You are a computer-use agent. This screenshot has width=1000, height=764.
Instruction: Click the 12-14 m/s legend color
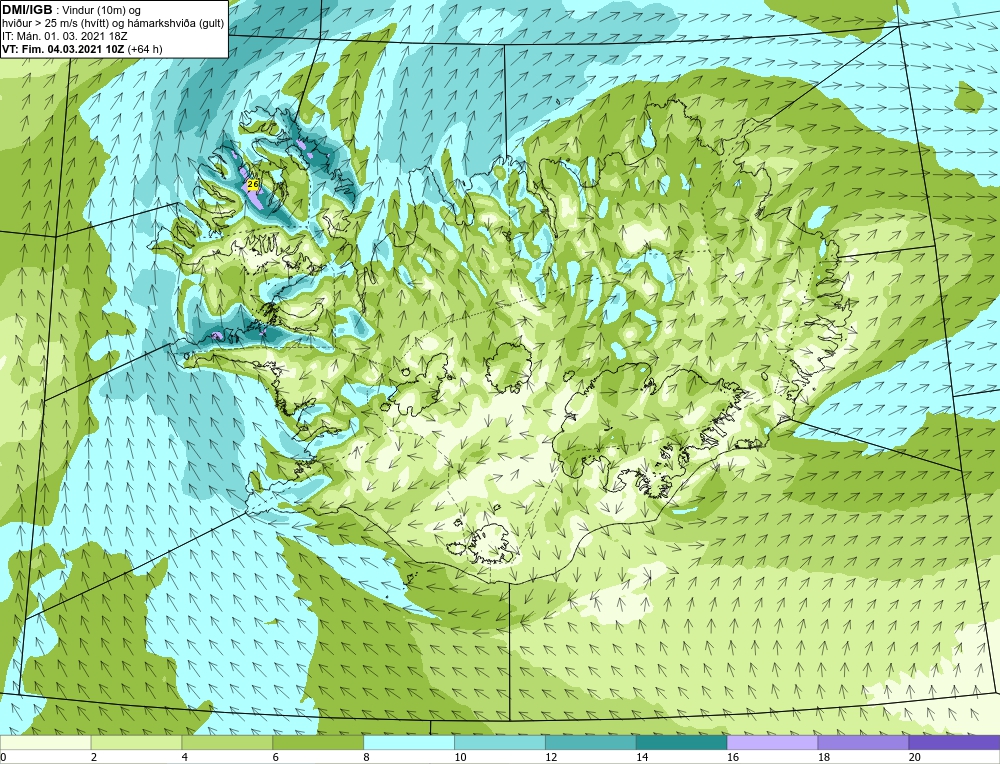tap(591, 743)
